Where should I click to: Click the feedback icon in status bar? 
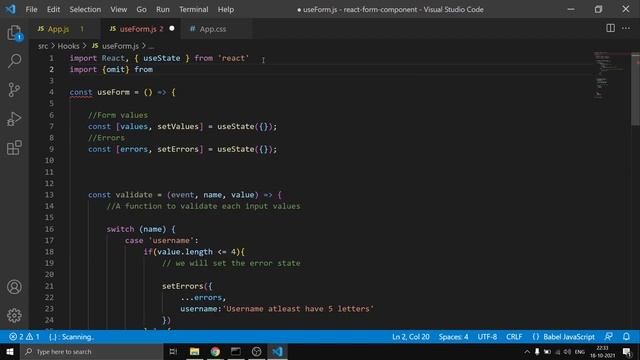(608, 337)
